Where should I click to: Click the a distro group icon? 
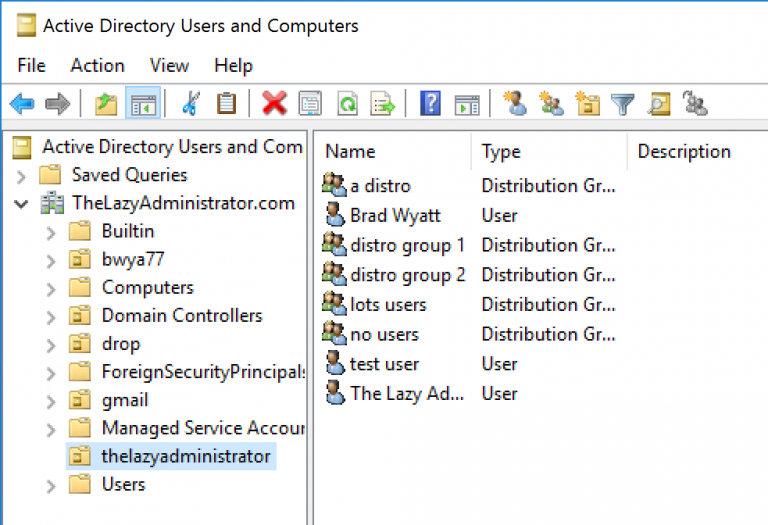pos(334,185)
